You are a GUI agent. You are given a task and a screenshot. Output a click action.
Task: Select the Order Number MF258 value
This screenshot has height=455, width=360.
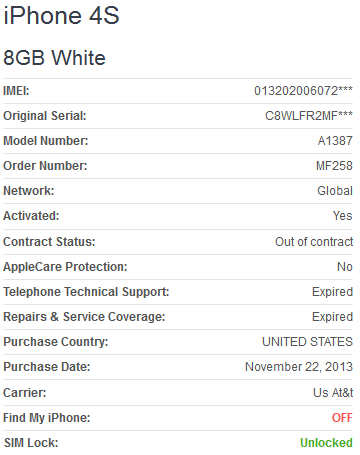click(x=334, y=166)
